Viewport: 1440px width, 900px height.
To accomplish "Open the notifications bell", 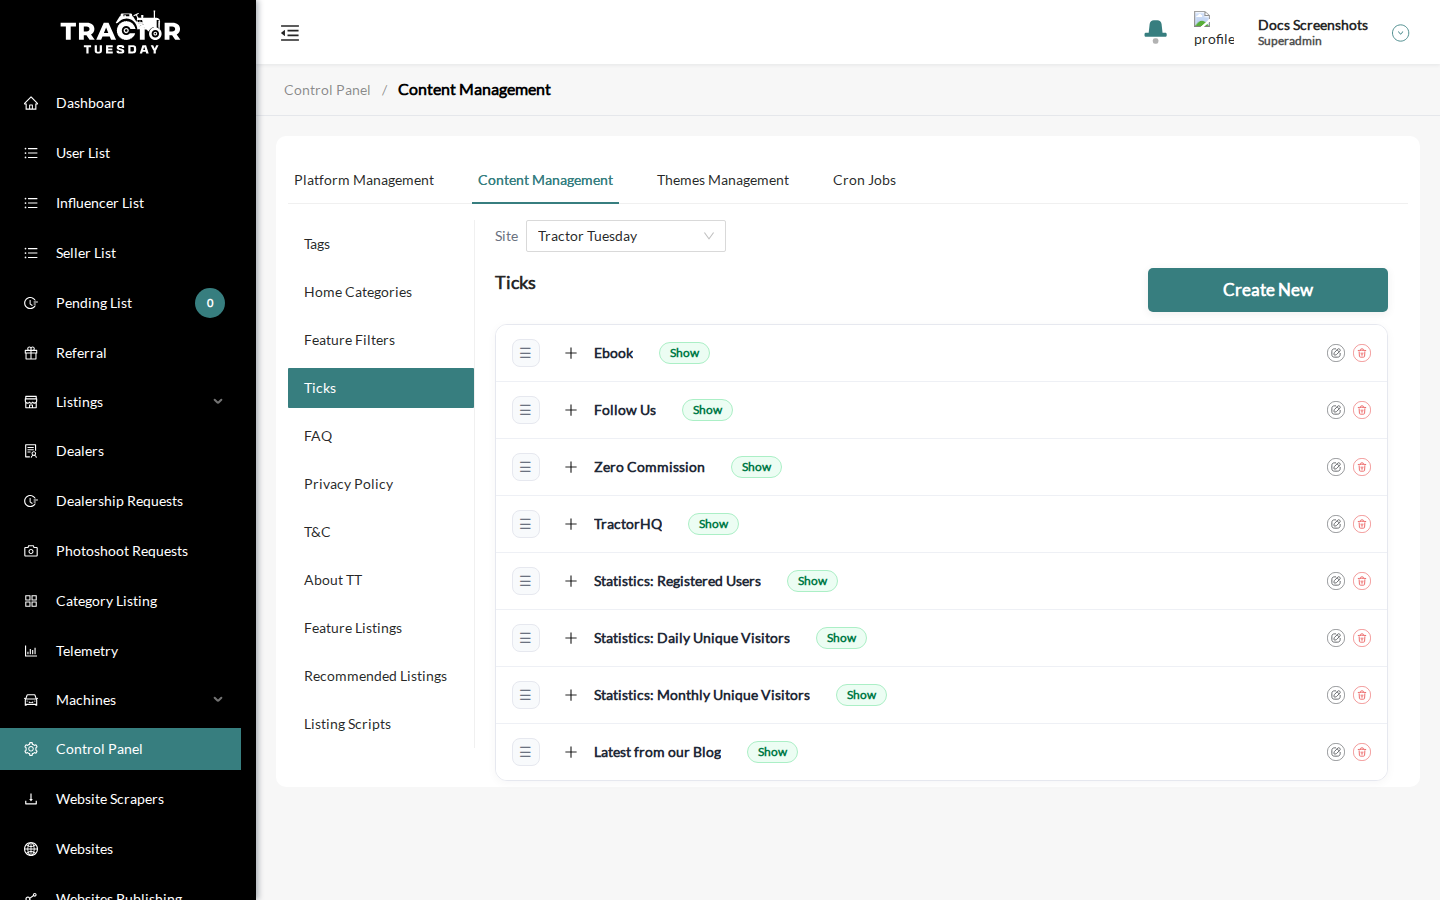I will 1155,32.
